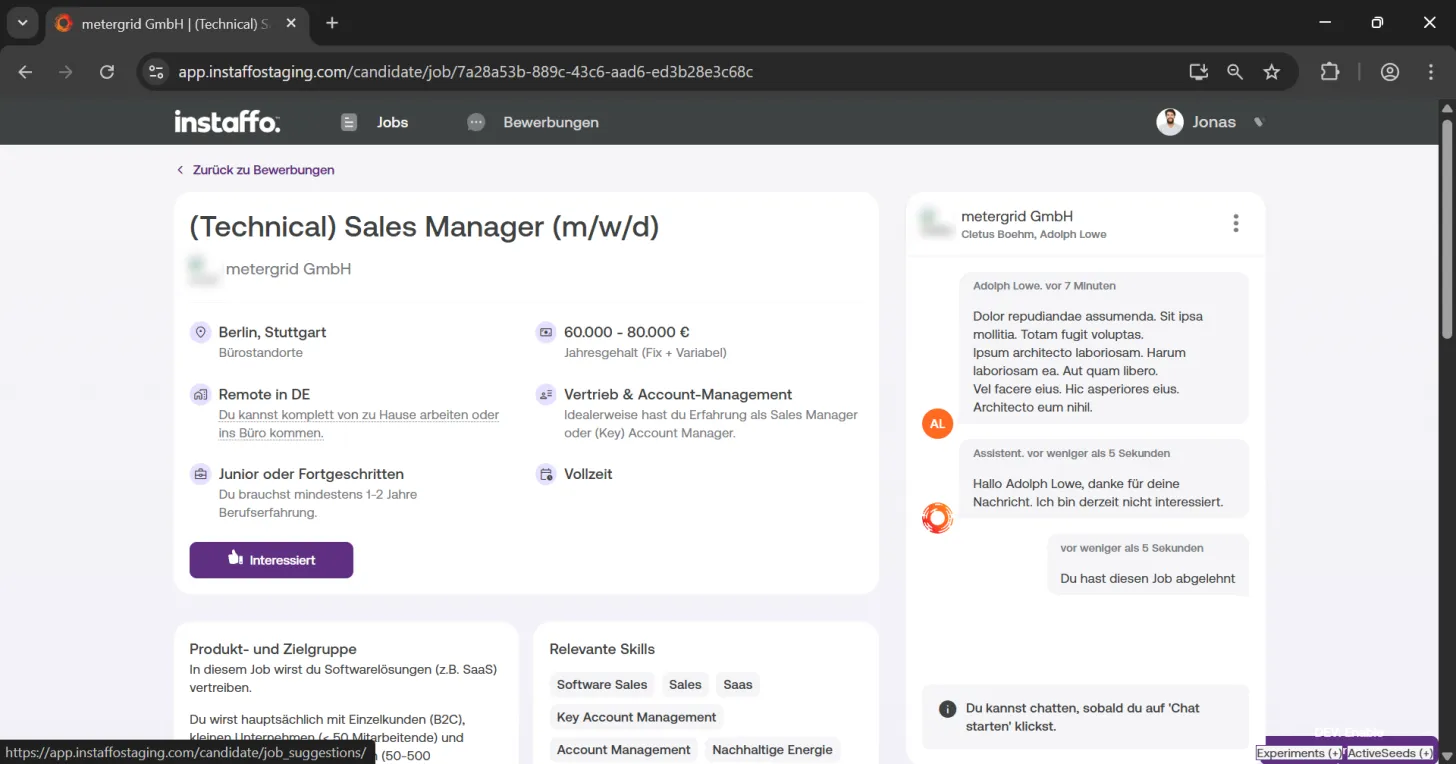Click the orange AL sender avatar

(x=937, y=423)
